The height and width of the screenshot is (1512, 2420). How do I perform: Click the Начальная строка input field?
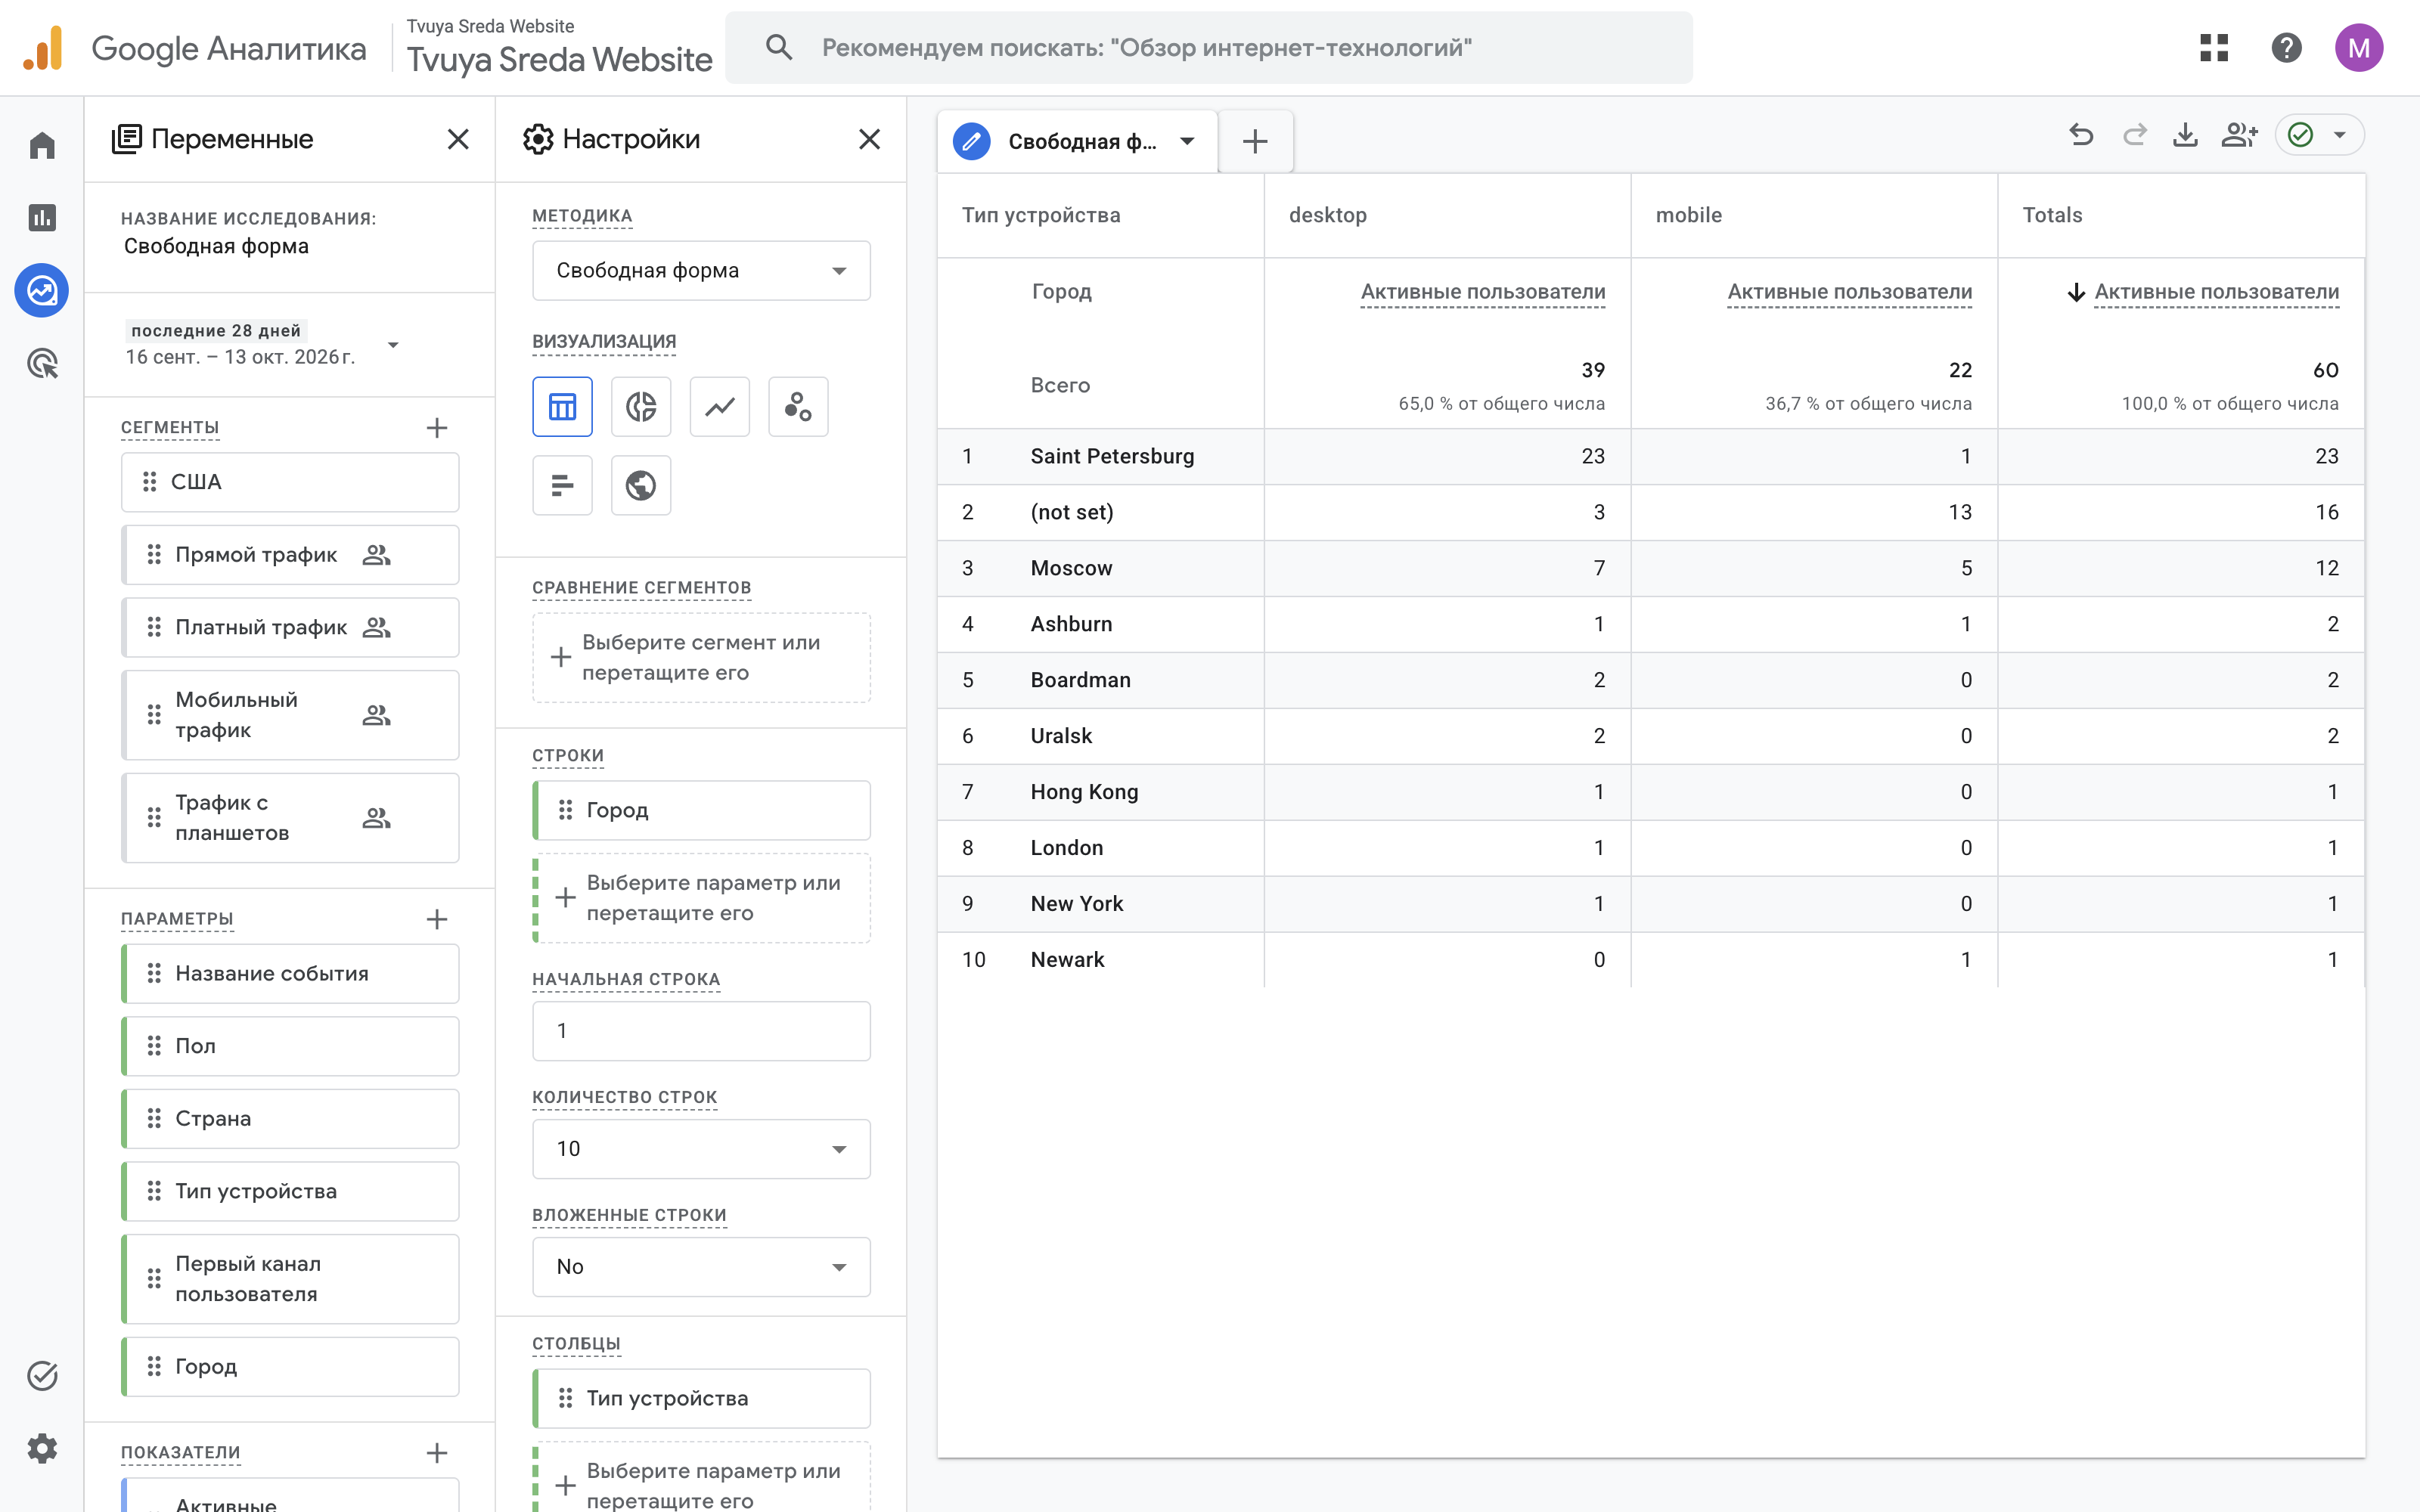tap(701, 1031)
